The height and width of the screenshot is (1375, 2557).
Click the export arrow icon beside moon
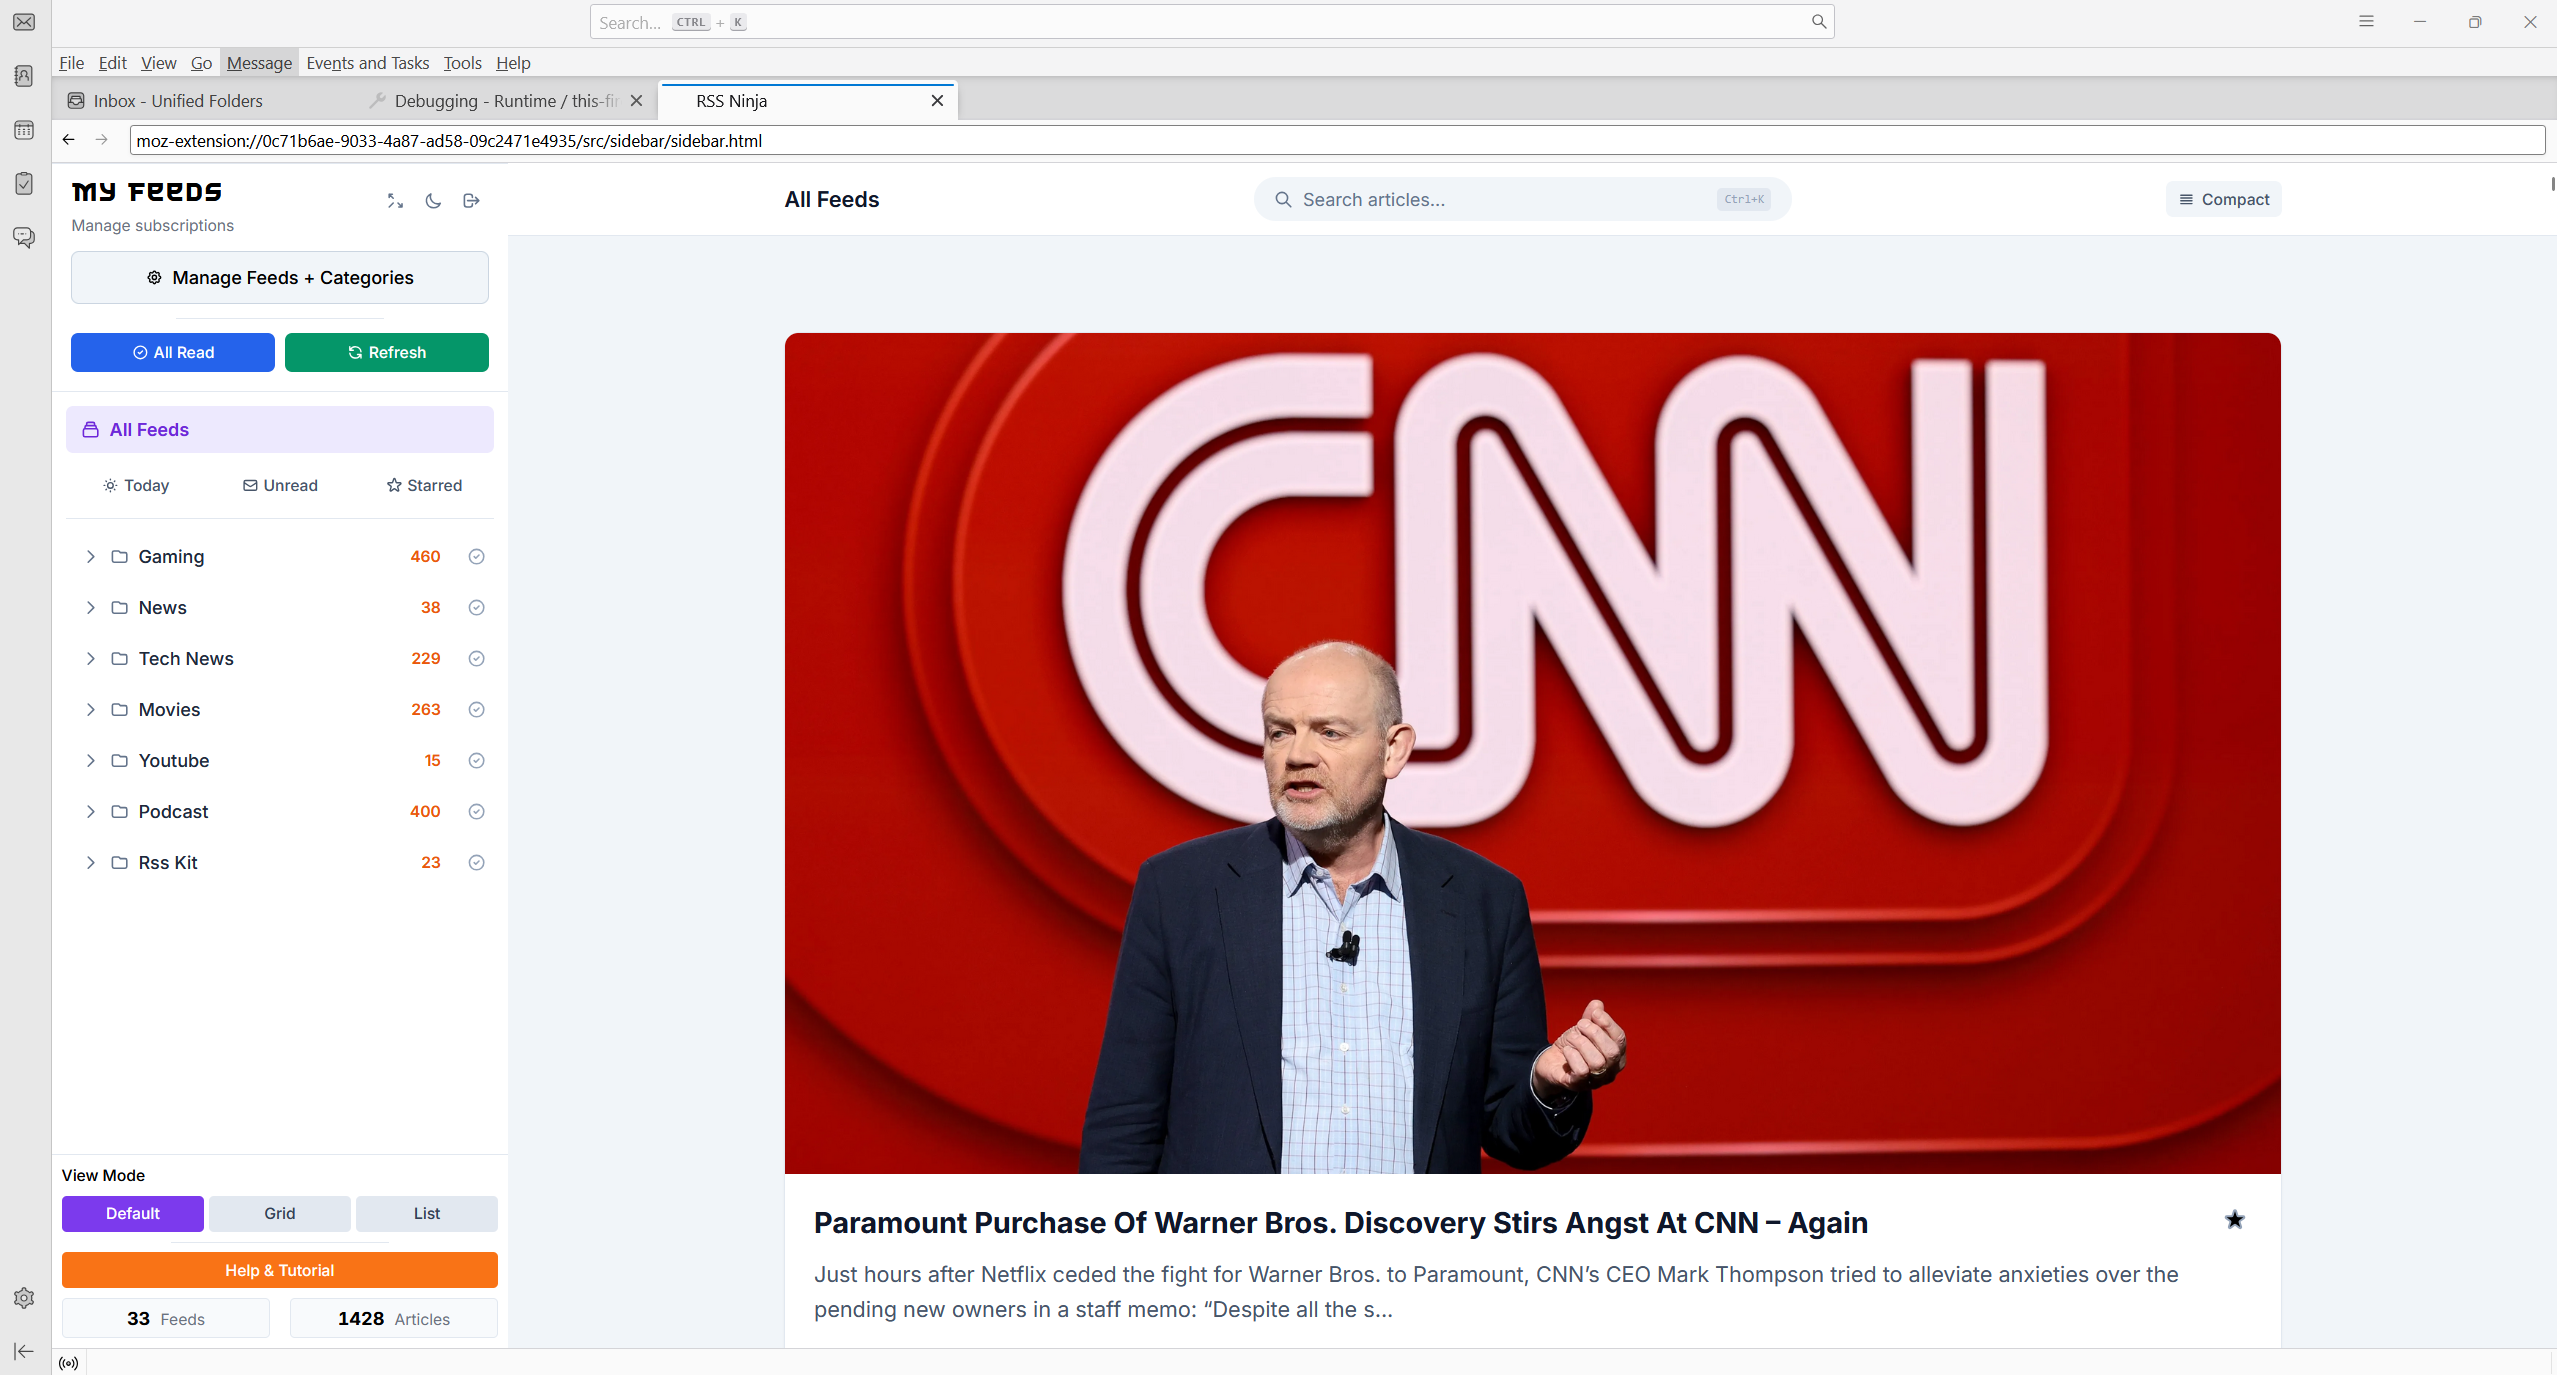471,201
